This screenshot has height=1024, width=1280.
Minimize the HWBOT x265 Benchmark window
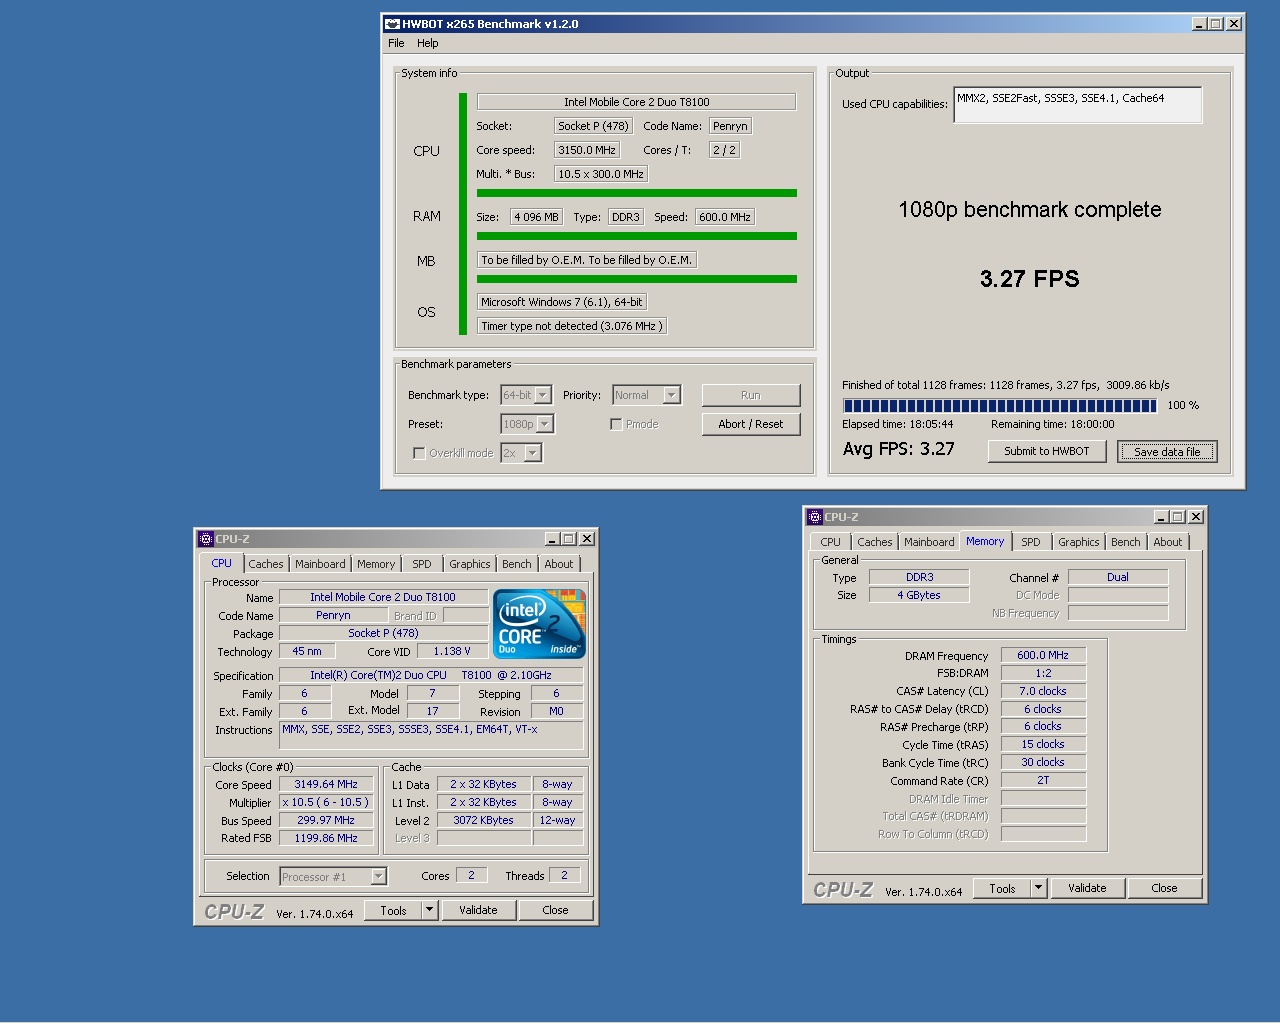1199,24
